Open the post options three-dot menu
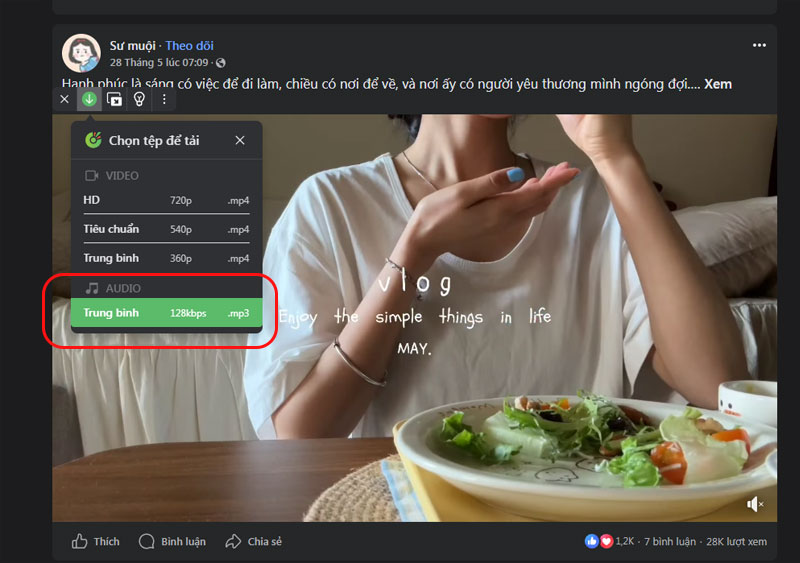The width and height of the screenshot is (800, 563). click(759, 46)
